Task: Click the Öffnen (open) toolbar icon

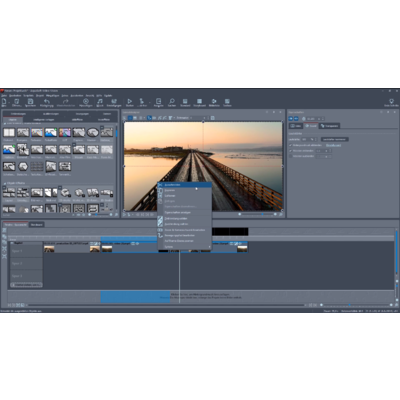Action: tap(17, 101)
